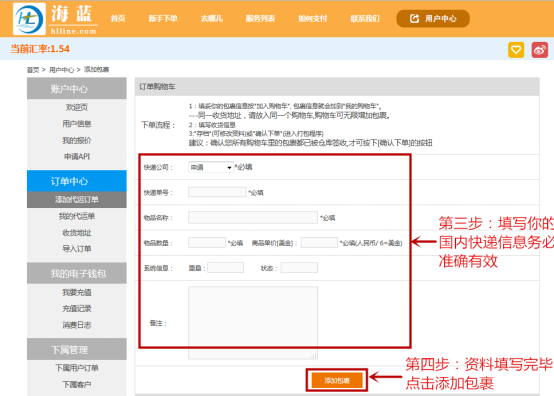The height and width of the screenshot is (396, 554).
Task: Open 用户中心 button in header
Action: tap(433, 19)
